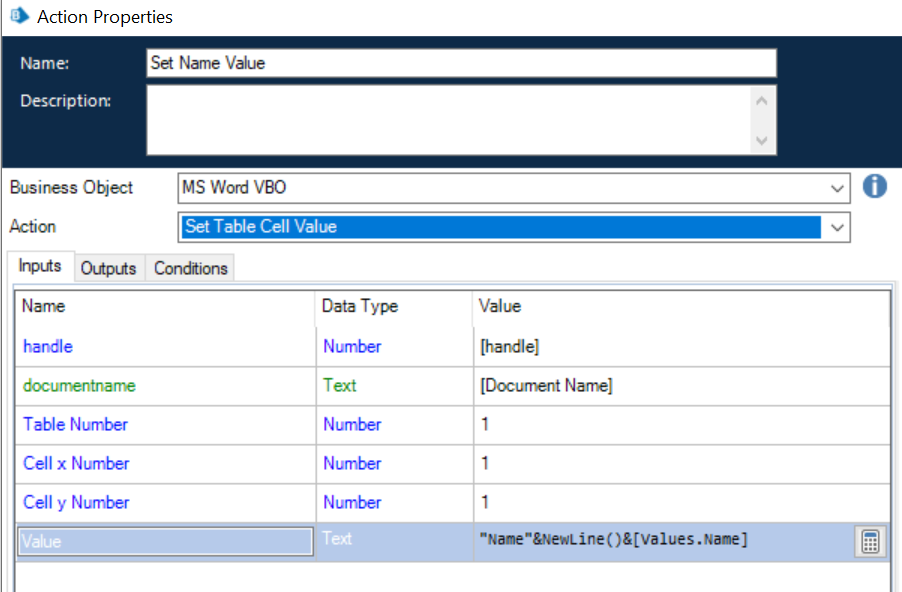902x592 pixels.
Task: Click the Cell y Number value
Action: pos(680,503)
